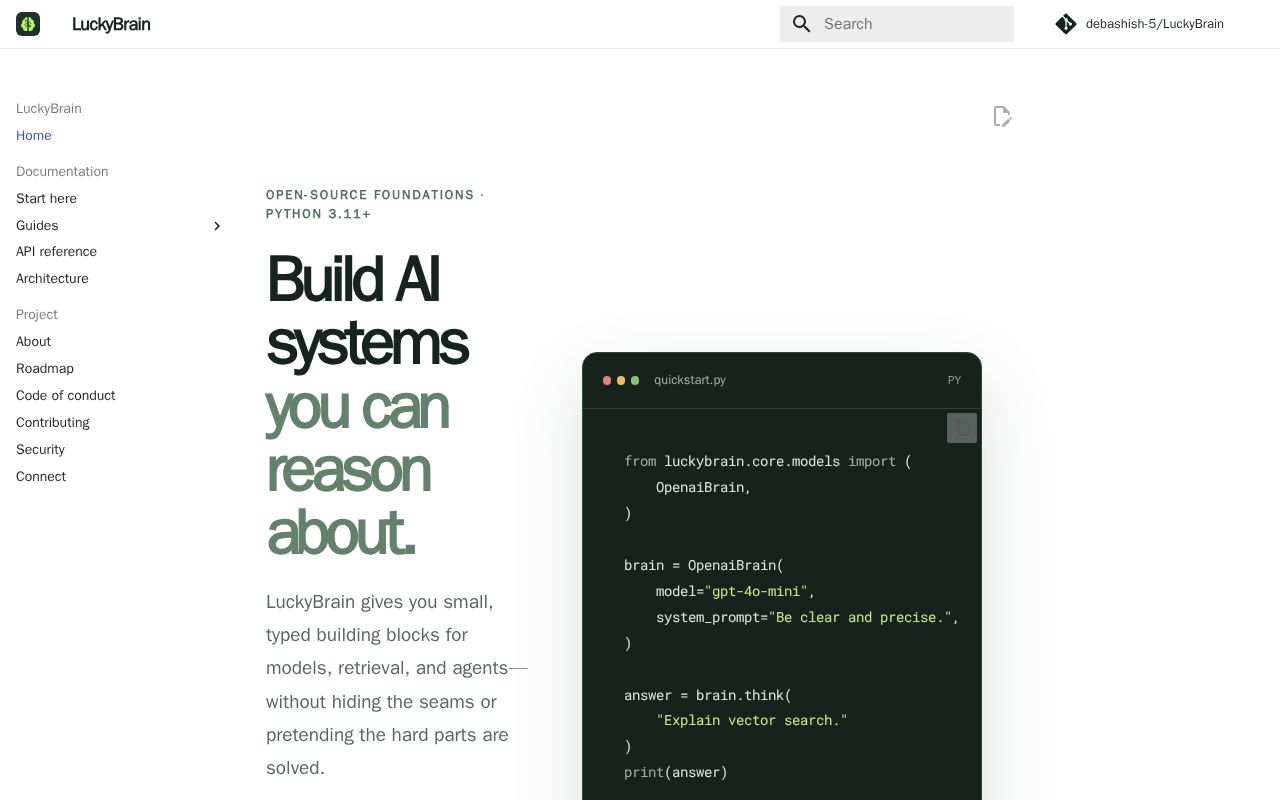This screenshot has width=1280, height=800.
Task: Open the About page
Action: [x=33, y=342]
